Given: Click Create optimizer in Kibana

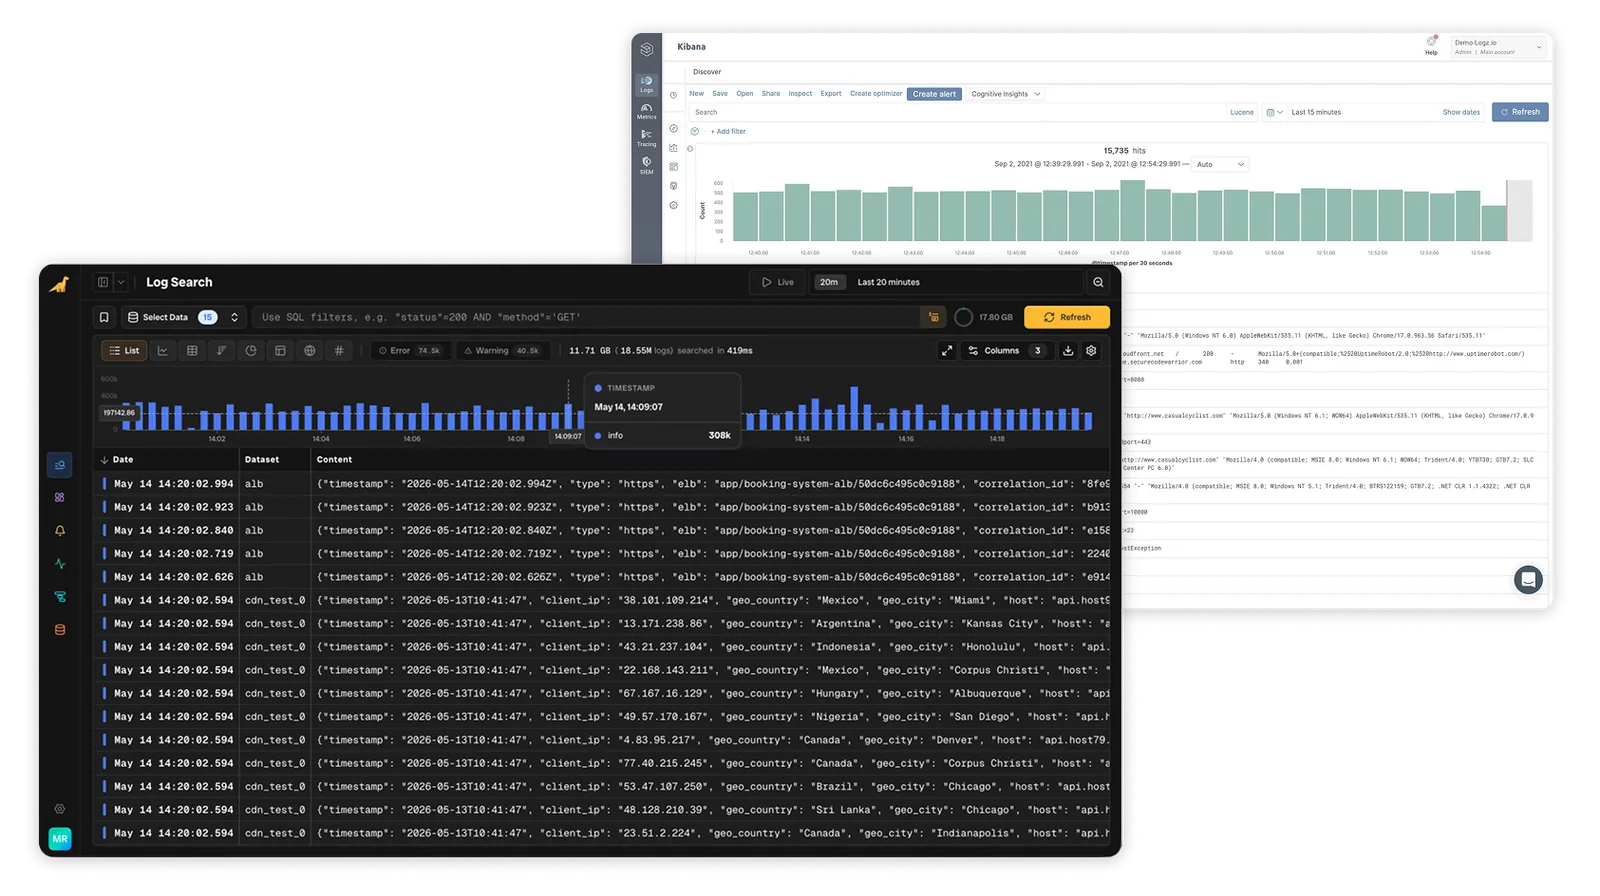Looking at the screenshot, I should click(876, 94).
